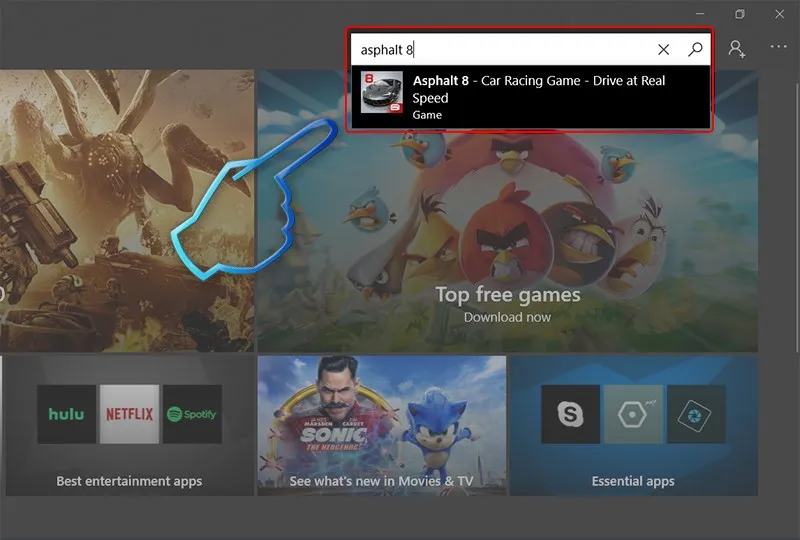Image resolution: width=800 pixels, height=540 pixels.
Task: Open the "Essential apps" collection label
Action: [632, 481]
